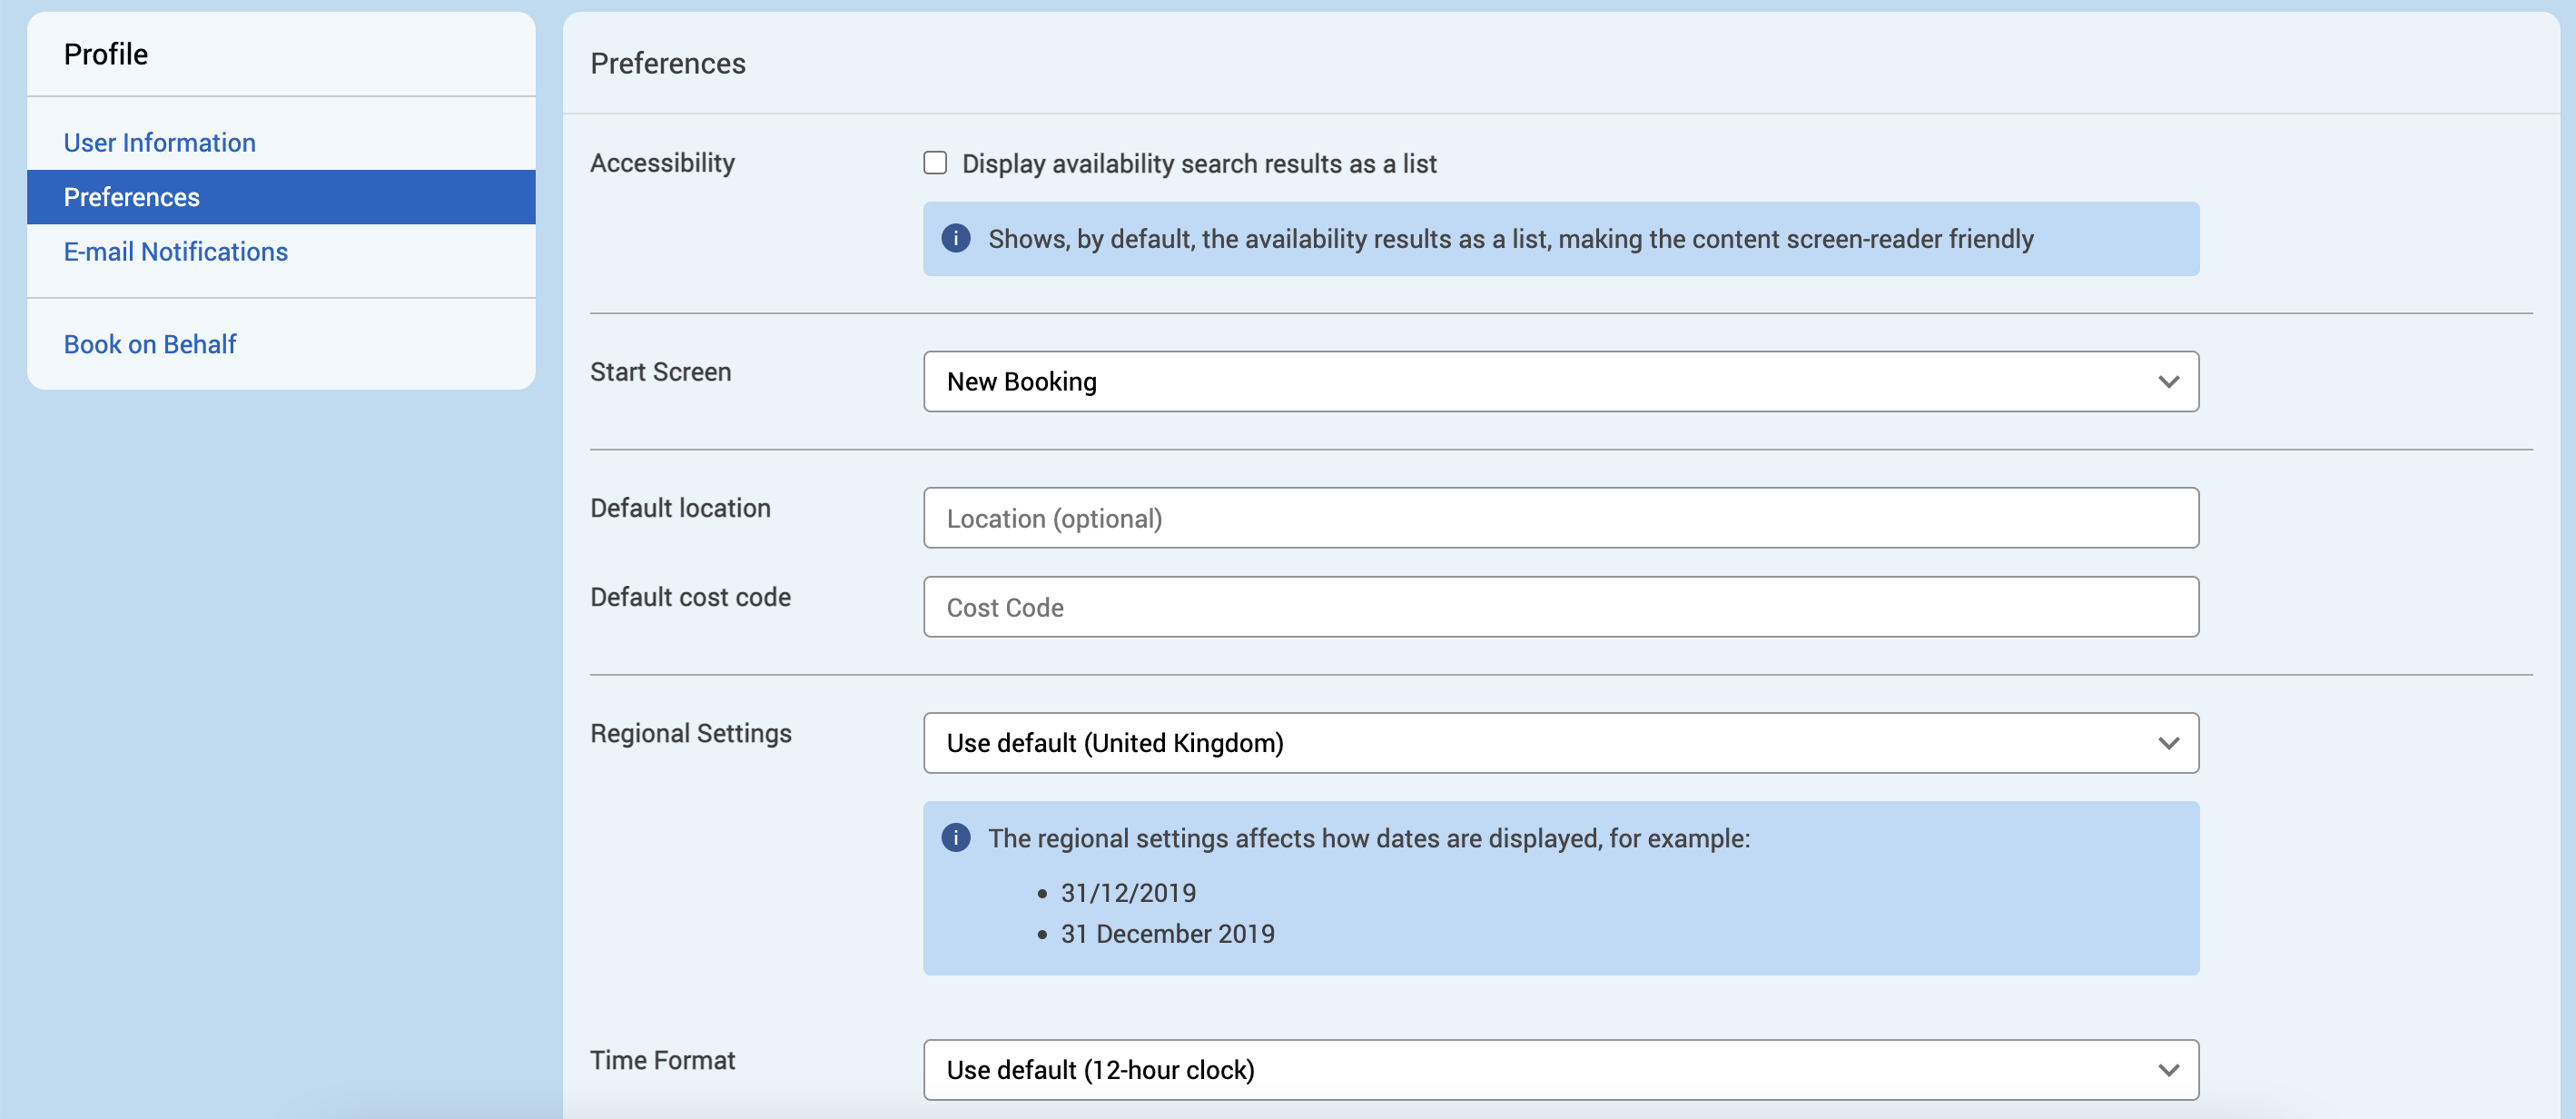Click the Profile sidebar heading
This screenshot has width=2576, height=1119.
click(106, 54)
